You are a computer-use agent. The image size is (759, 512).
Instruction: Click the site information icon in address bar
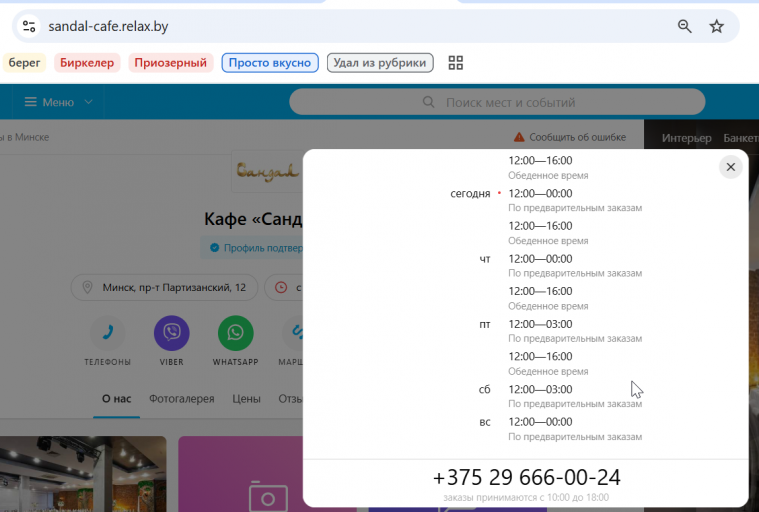[x=29, y=26]
